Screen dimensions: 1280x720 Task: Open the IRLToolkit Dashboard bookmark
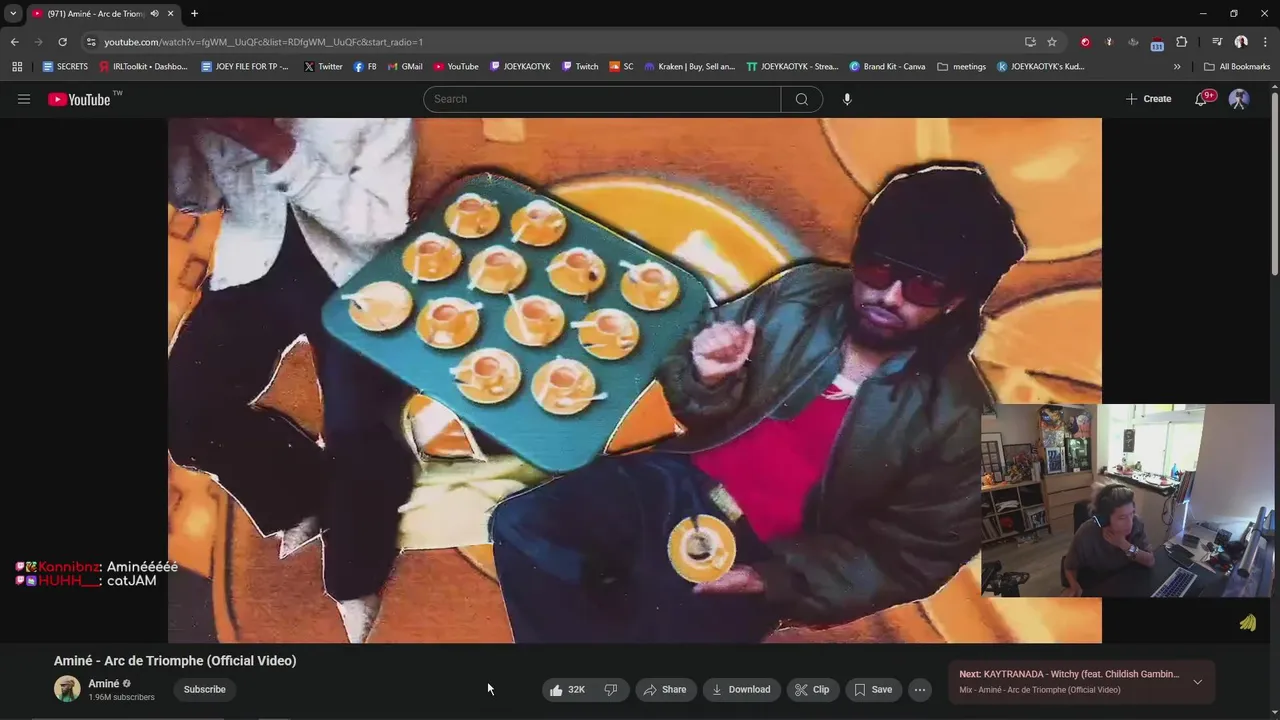pyautogui.click(x=143, y=67)
